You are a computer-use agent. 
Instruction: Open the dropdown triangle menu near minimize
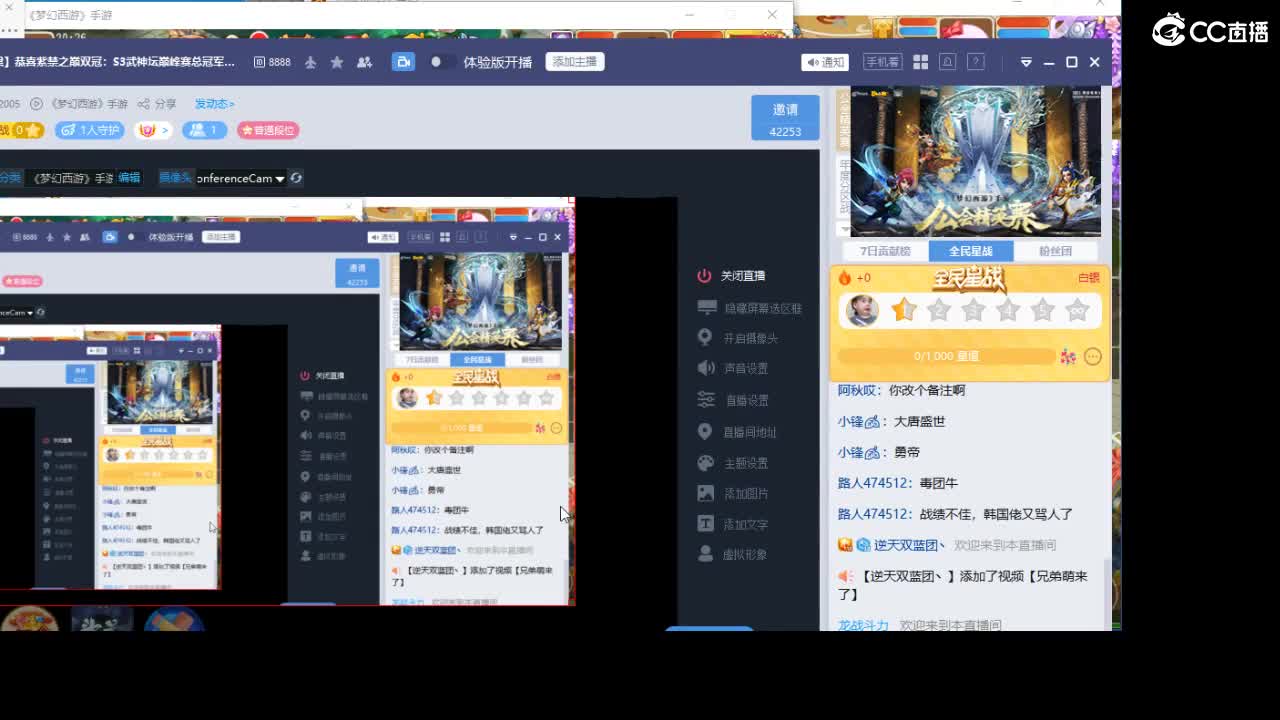pyautogui.click(x=1026, y=62)
